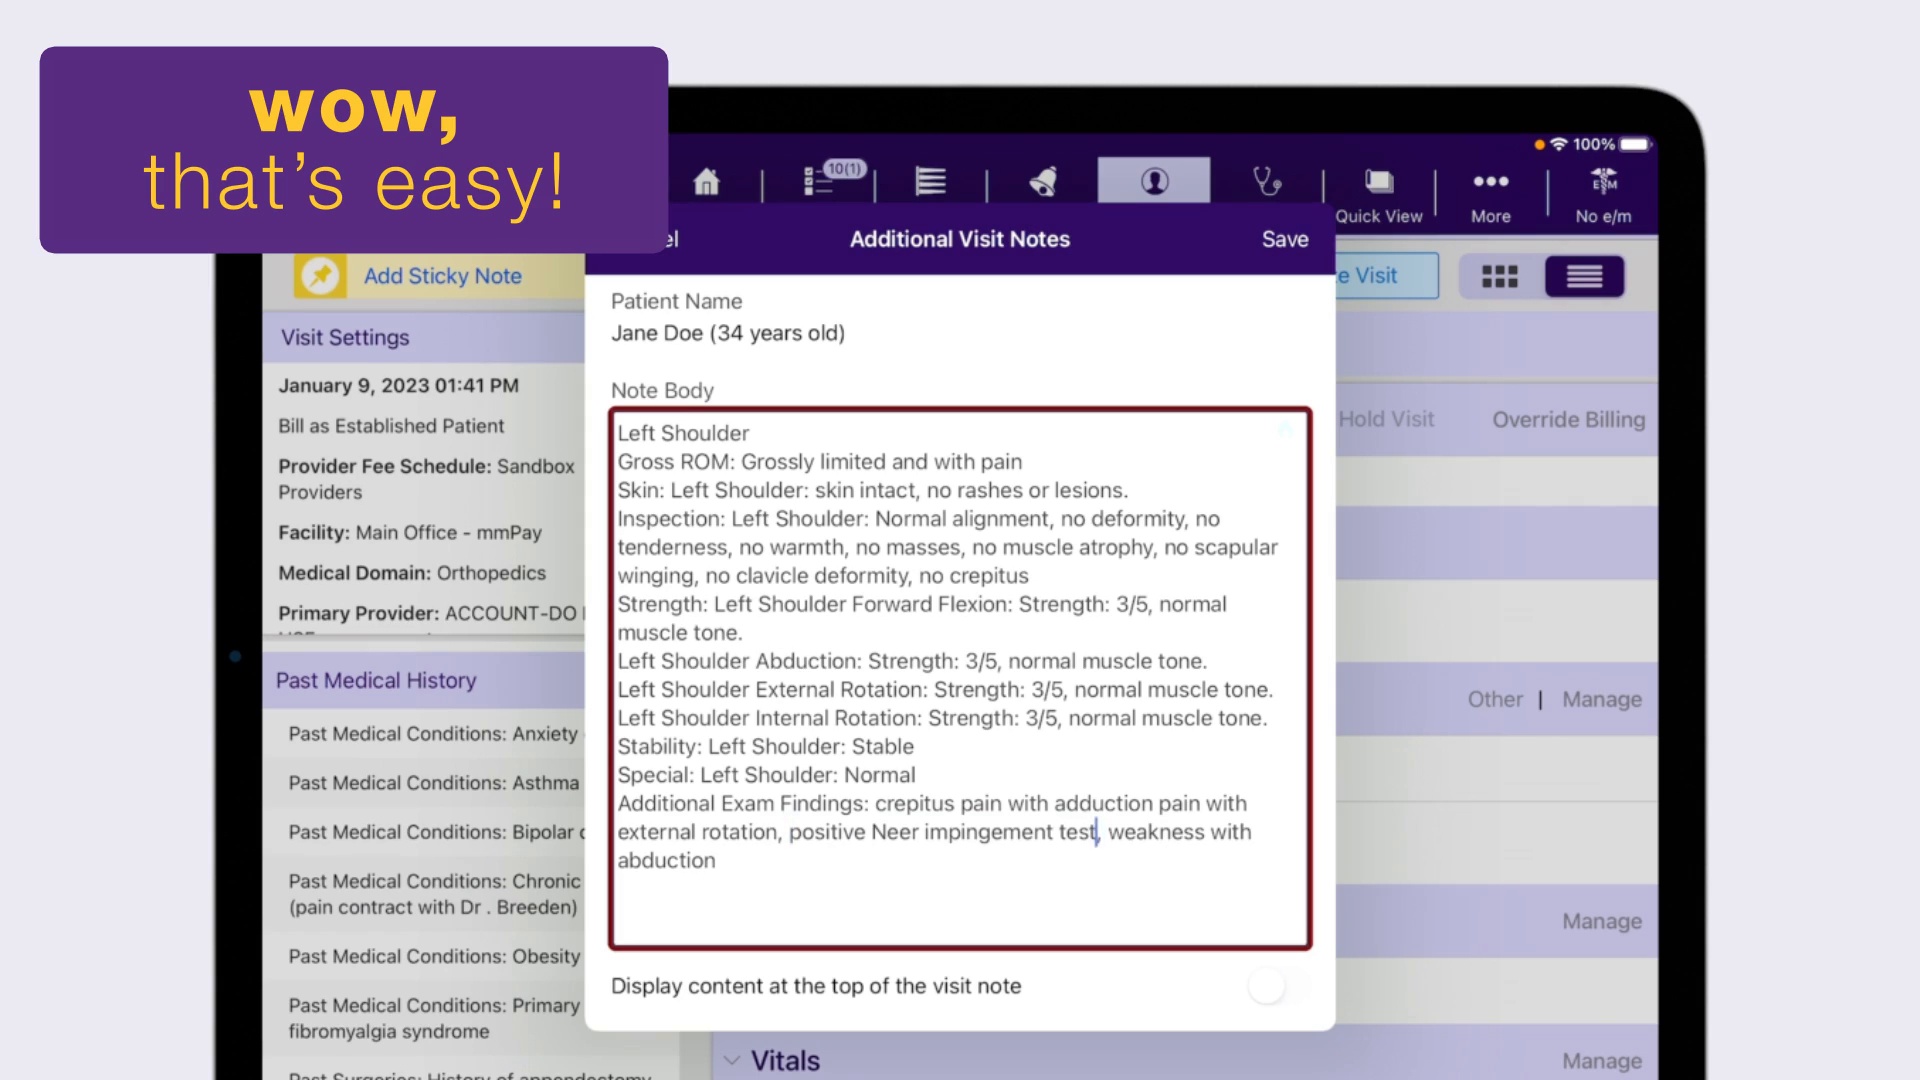Go to the Home icon in top toolbar
Viewport: 1920px width, 1080px height.
[706, 182]
